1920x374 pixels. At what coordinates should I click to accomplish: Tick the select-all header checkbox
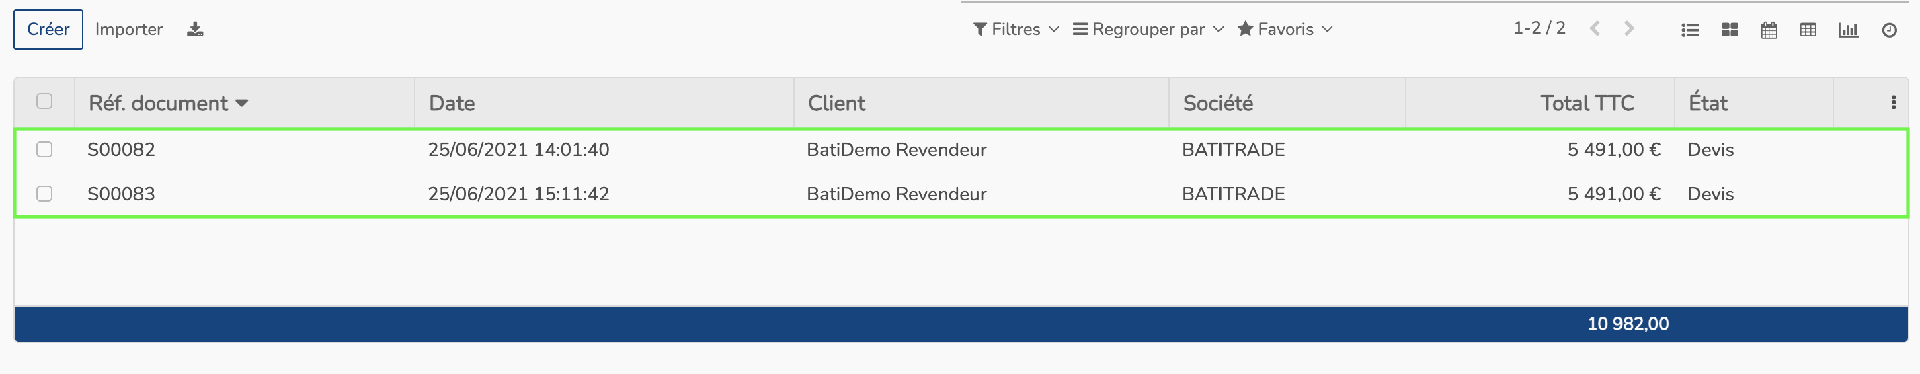pos(44,101)
